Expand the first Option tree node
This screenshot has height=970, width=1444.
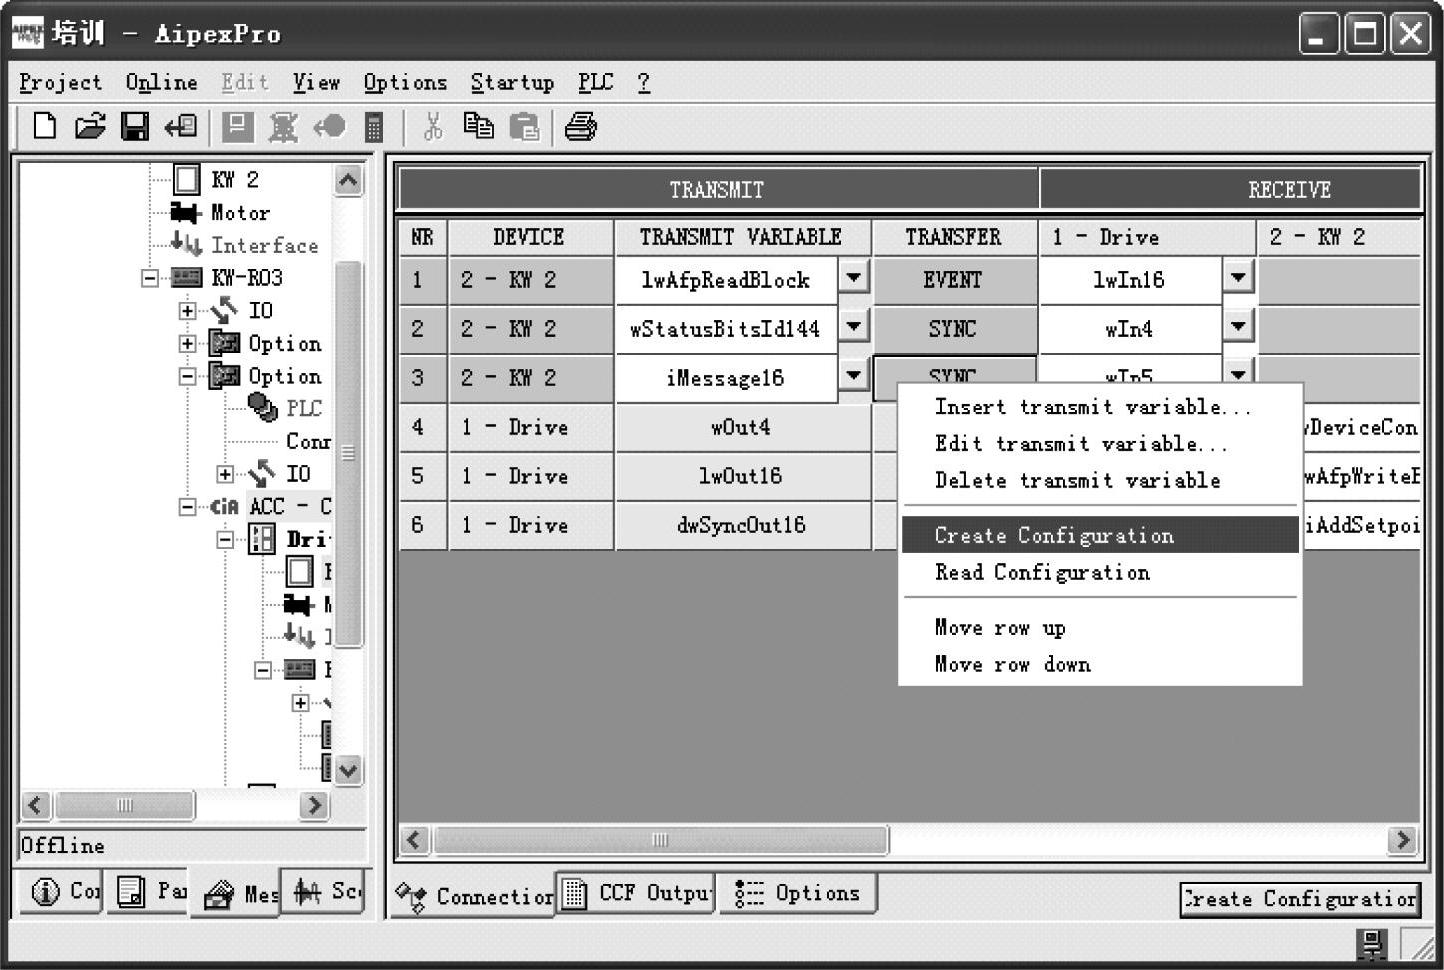pos(187,343)
